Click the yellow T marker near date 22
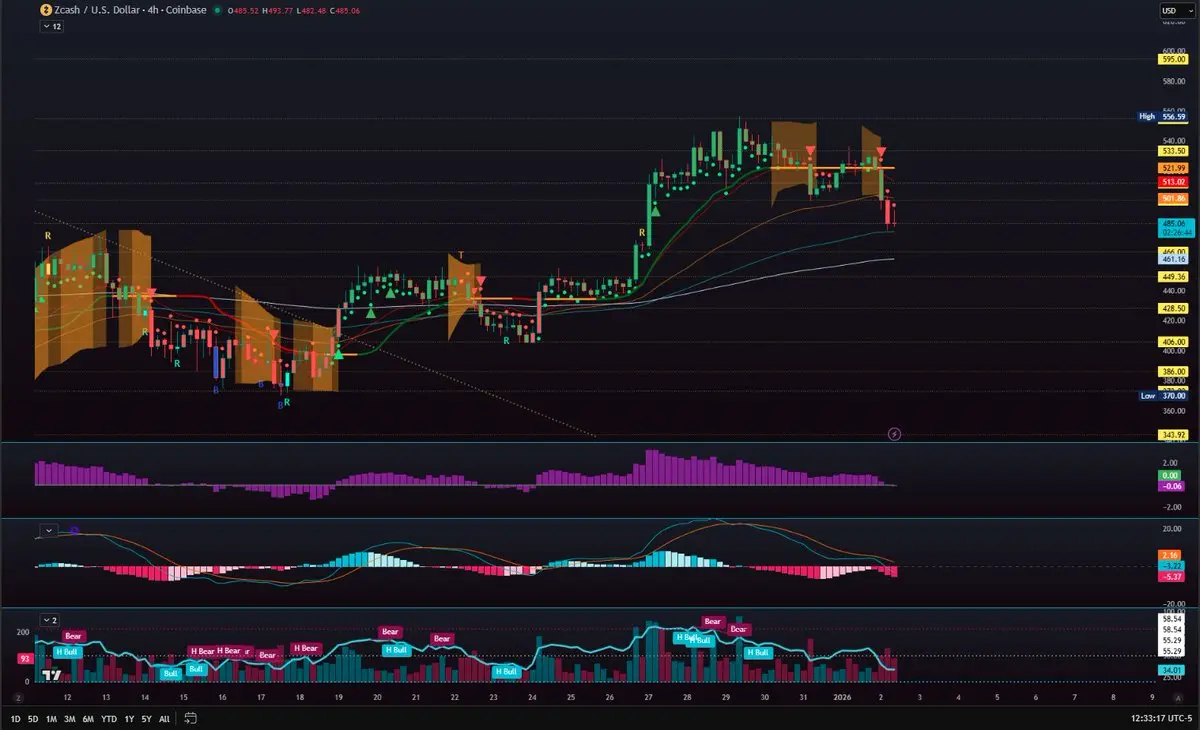This screenshot has width=1200, height=730. tap(461, 256)
